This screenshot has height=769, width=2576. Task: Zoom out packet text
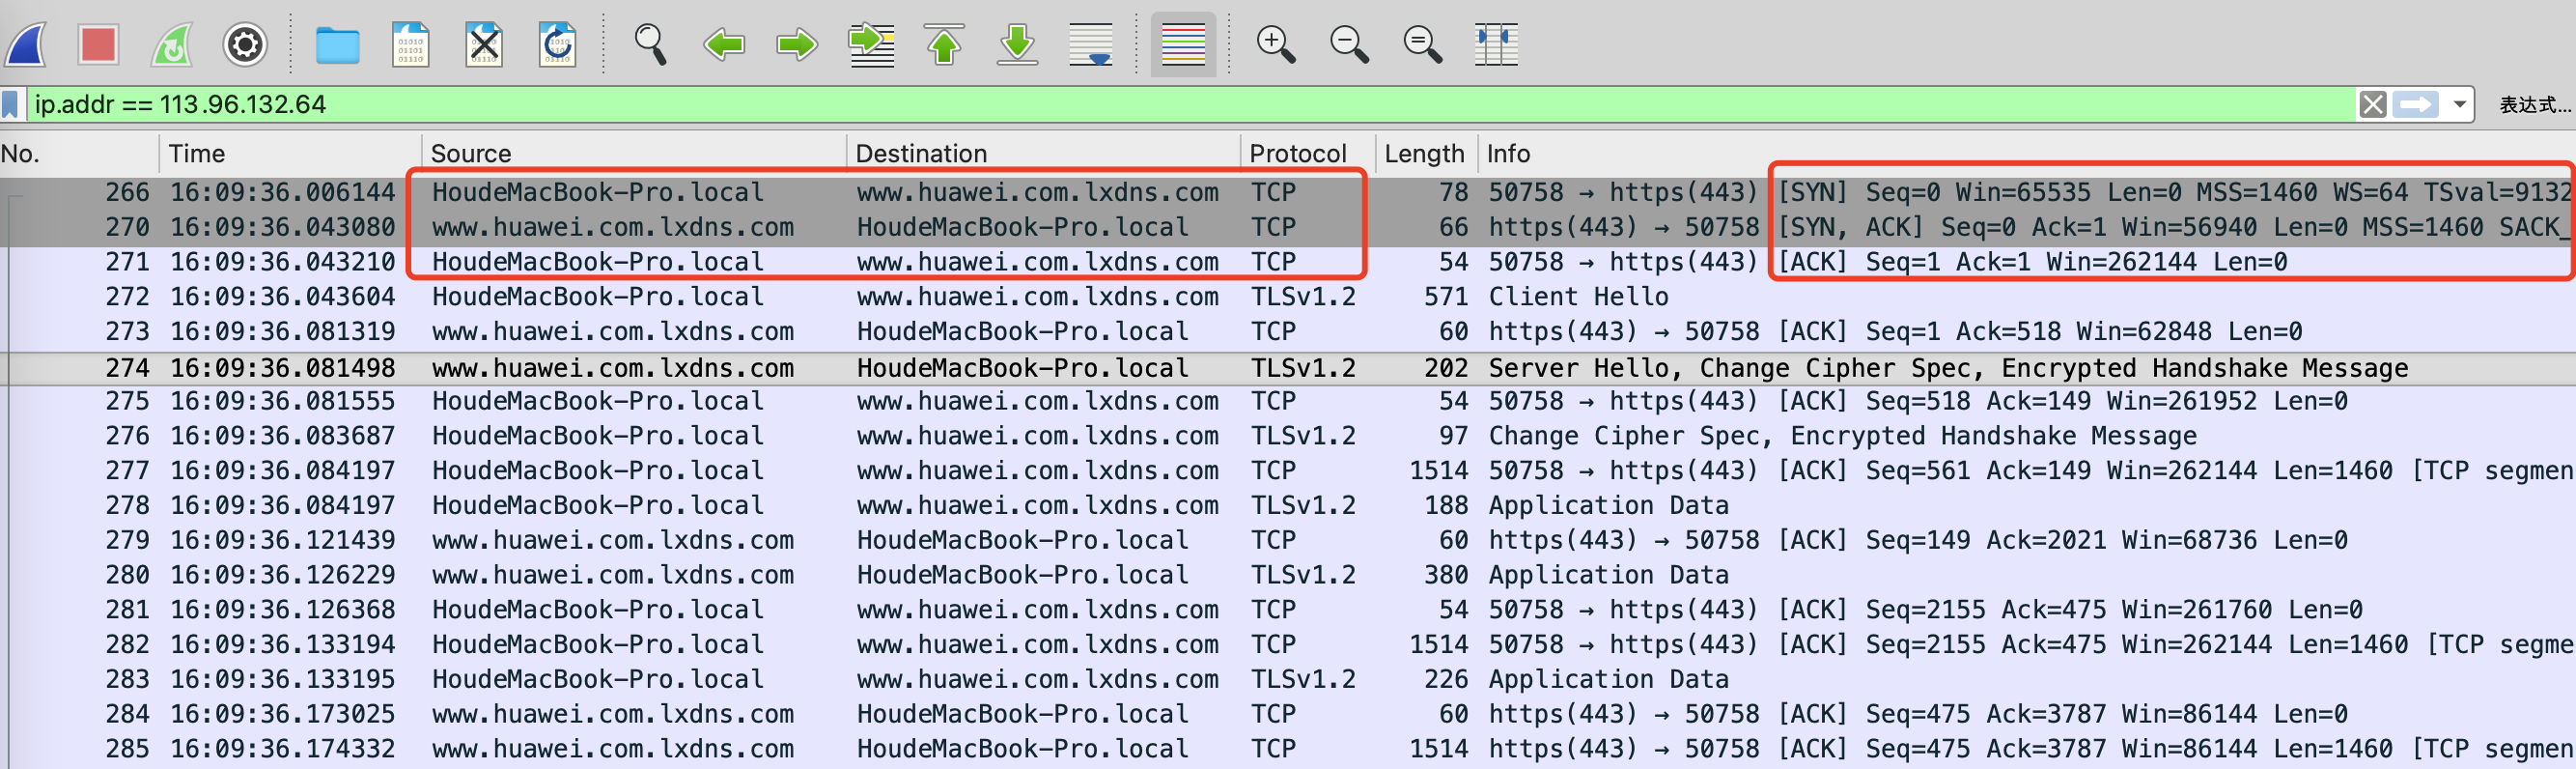[1349, 45]
